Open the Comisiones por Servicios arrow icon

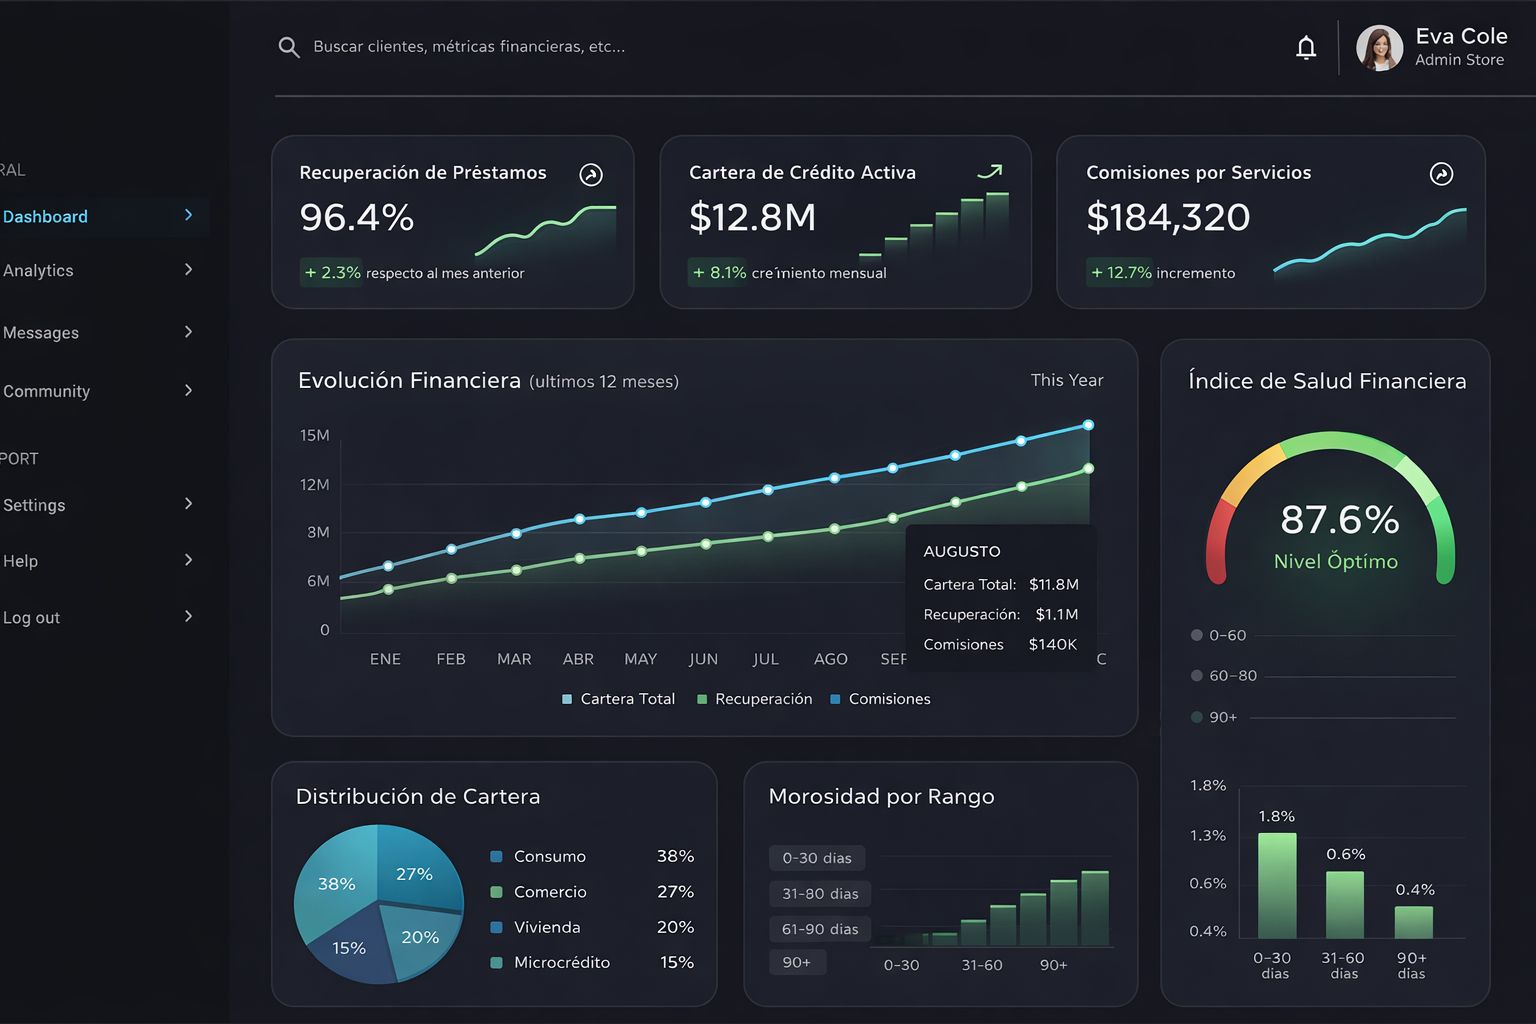[1441, 174]
